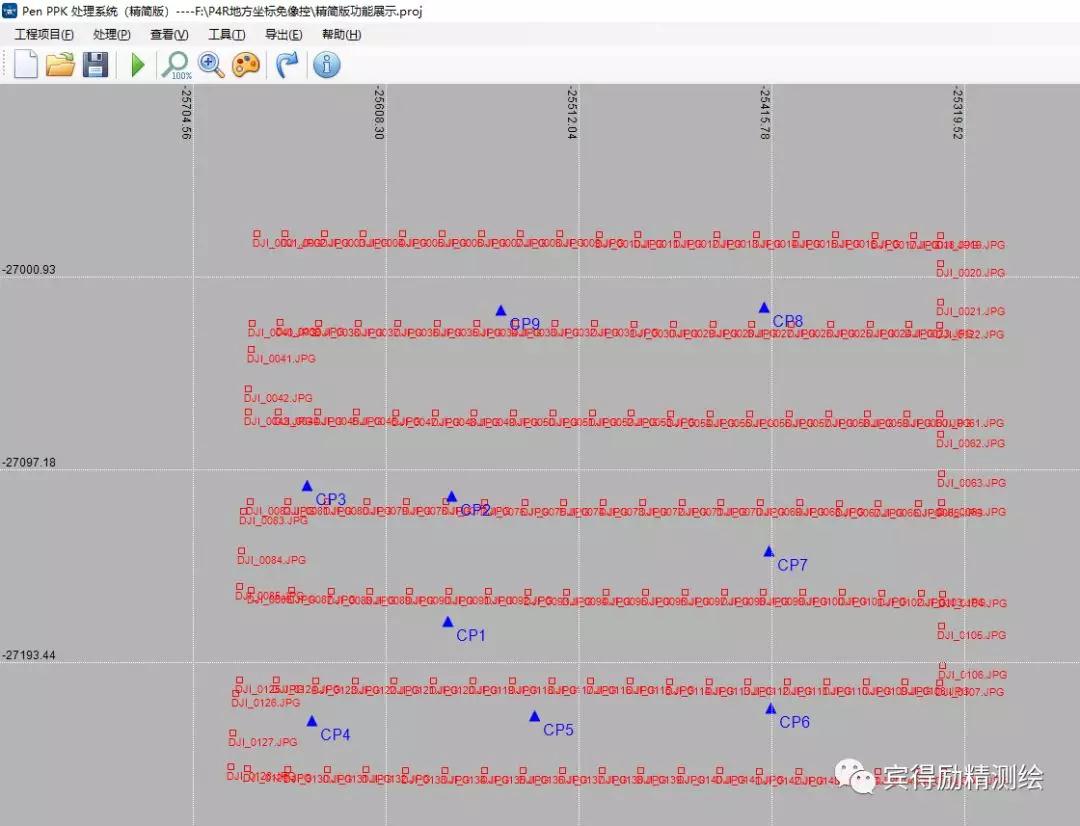Select control point CP9 triangle

pos(501,311)
